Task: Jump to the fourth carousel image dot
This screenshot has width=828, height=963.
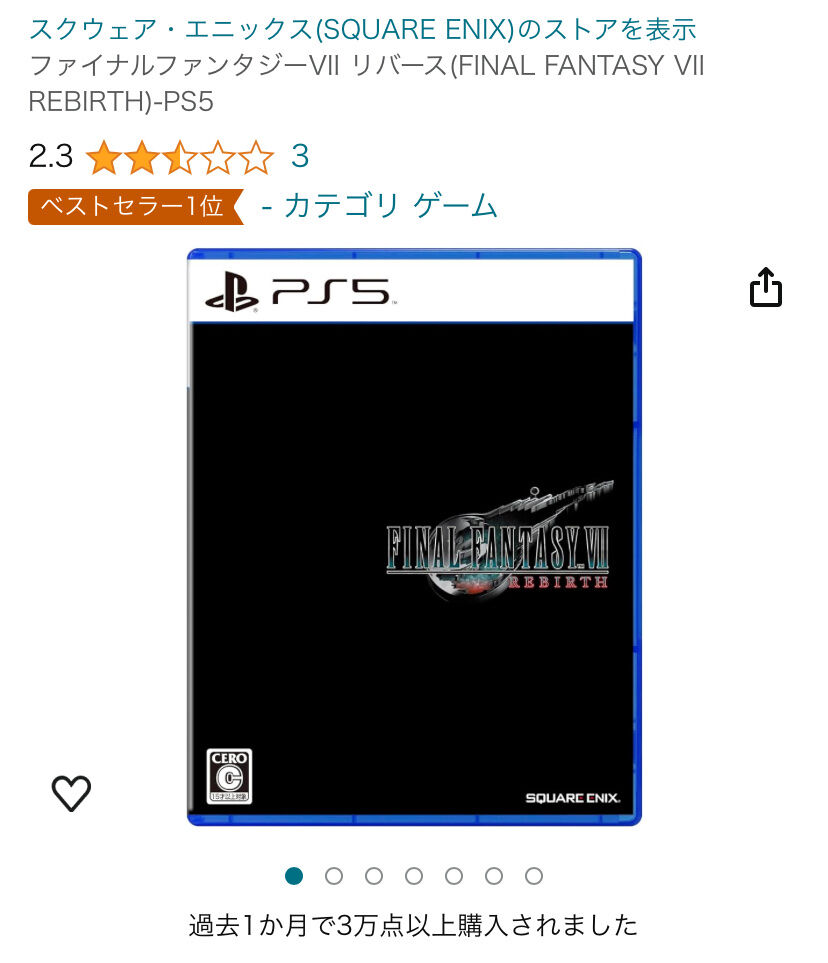Action: (x=414, y=876)
